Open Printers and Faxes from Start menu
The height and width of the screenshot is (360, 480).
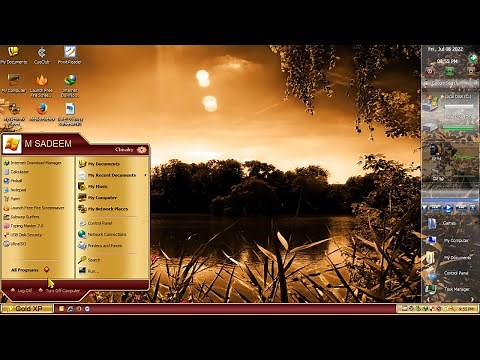pyautogui.click(x=100, y=246)
